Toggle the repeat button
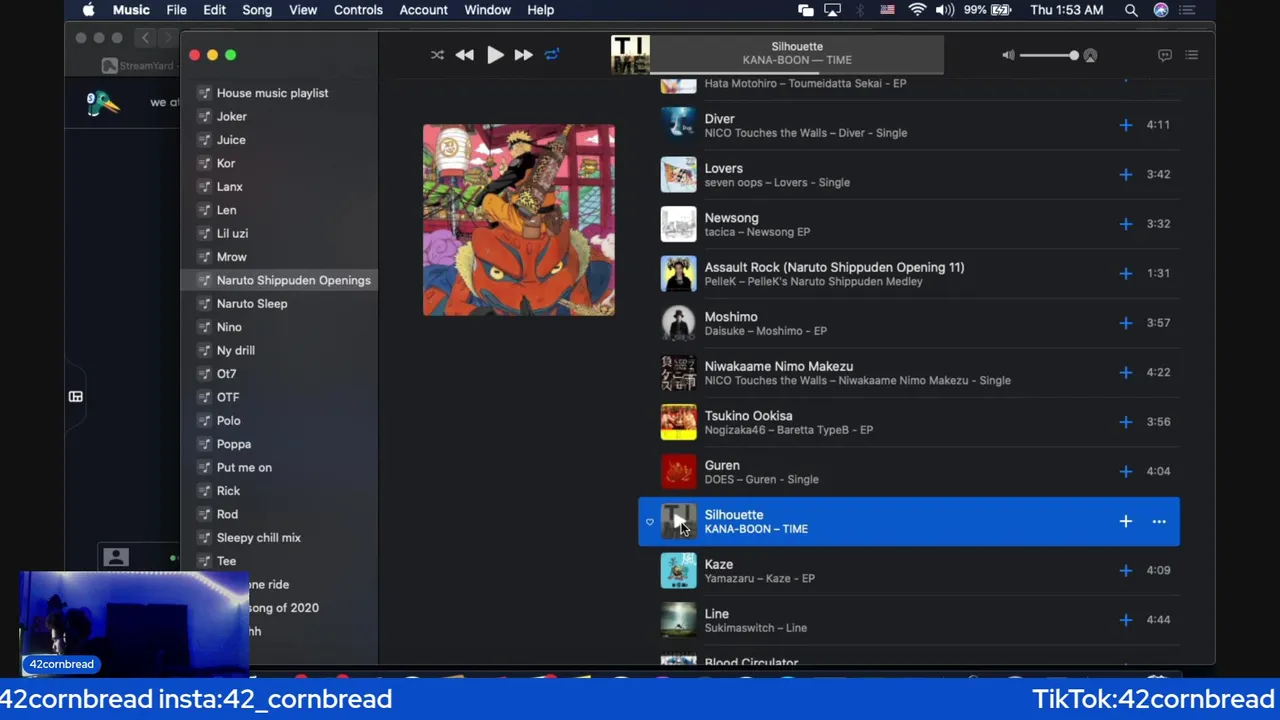The height and width of the screenshot is (720, 1280). point(552,55)
